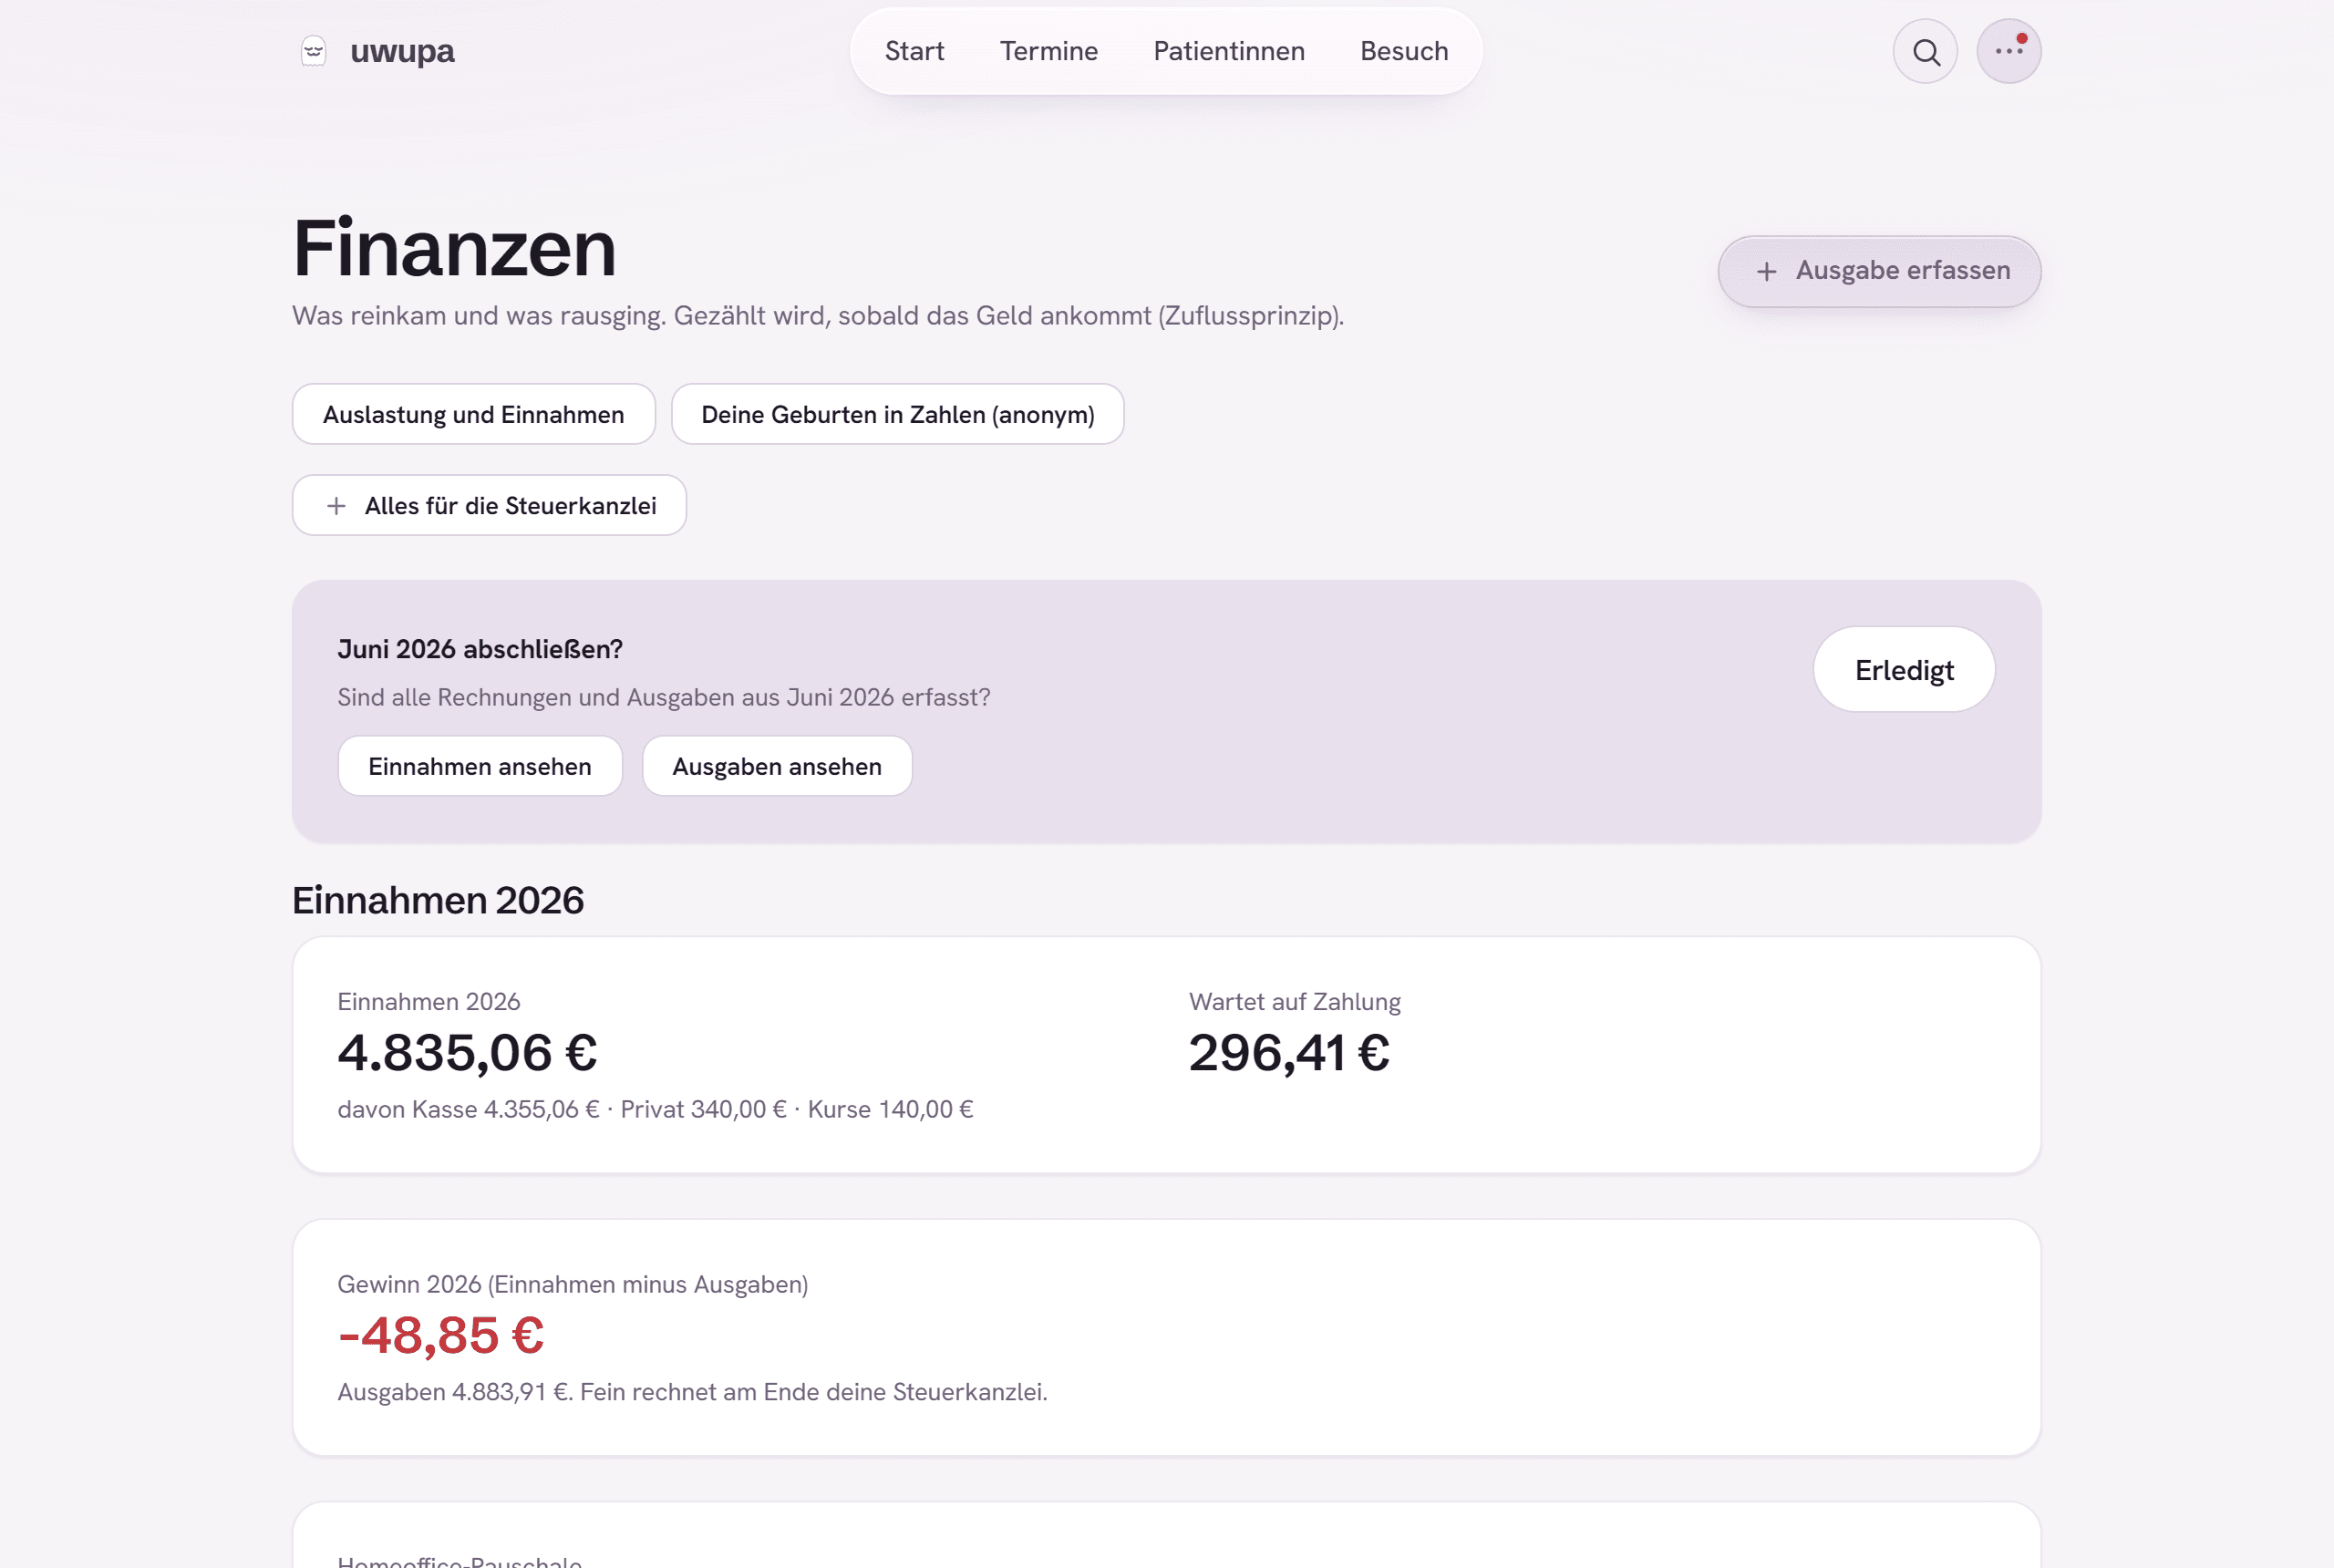The width and height of the screenshot is (2334, 1568).
Task: Click Ausgaben ansehen
Action: click(777, 766)
